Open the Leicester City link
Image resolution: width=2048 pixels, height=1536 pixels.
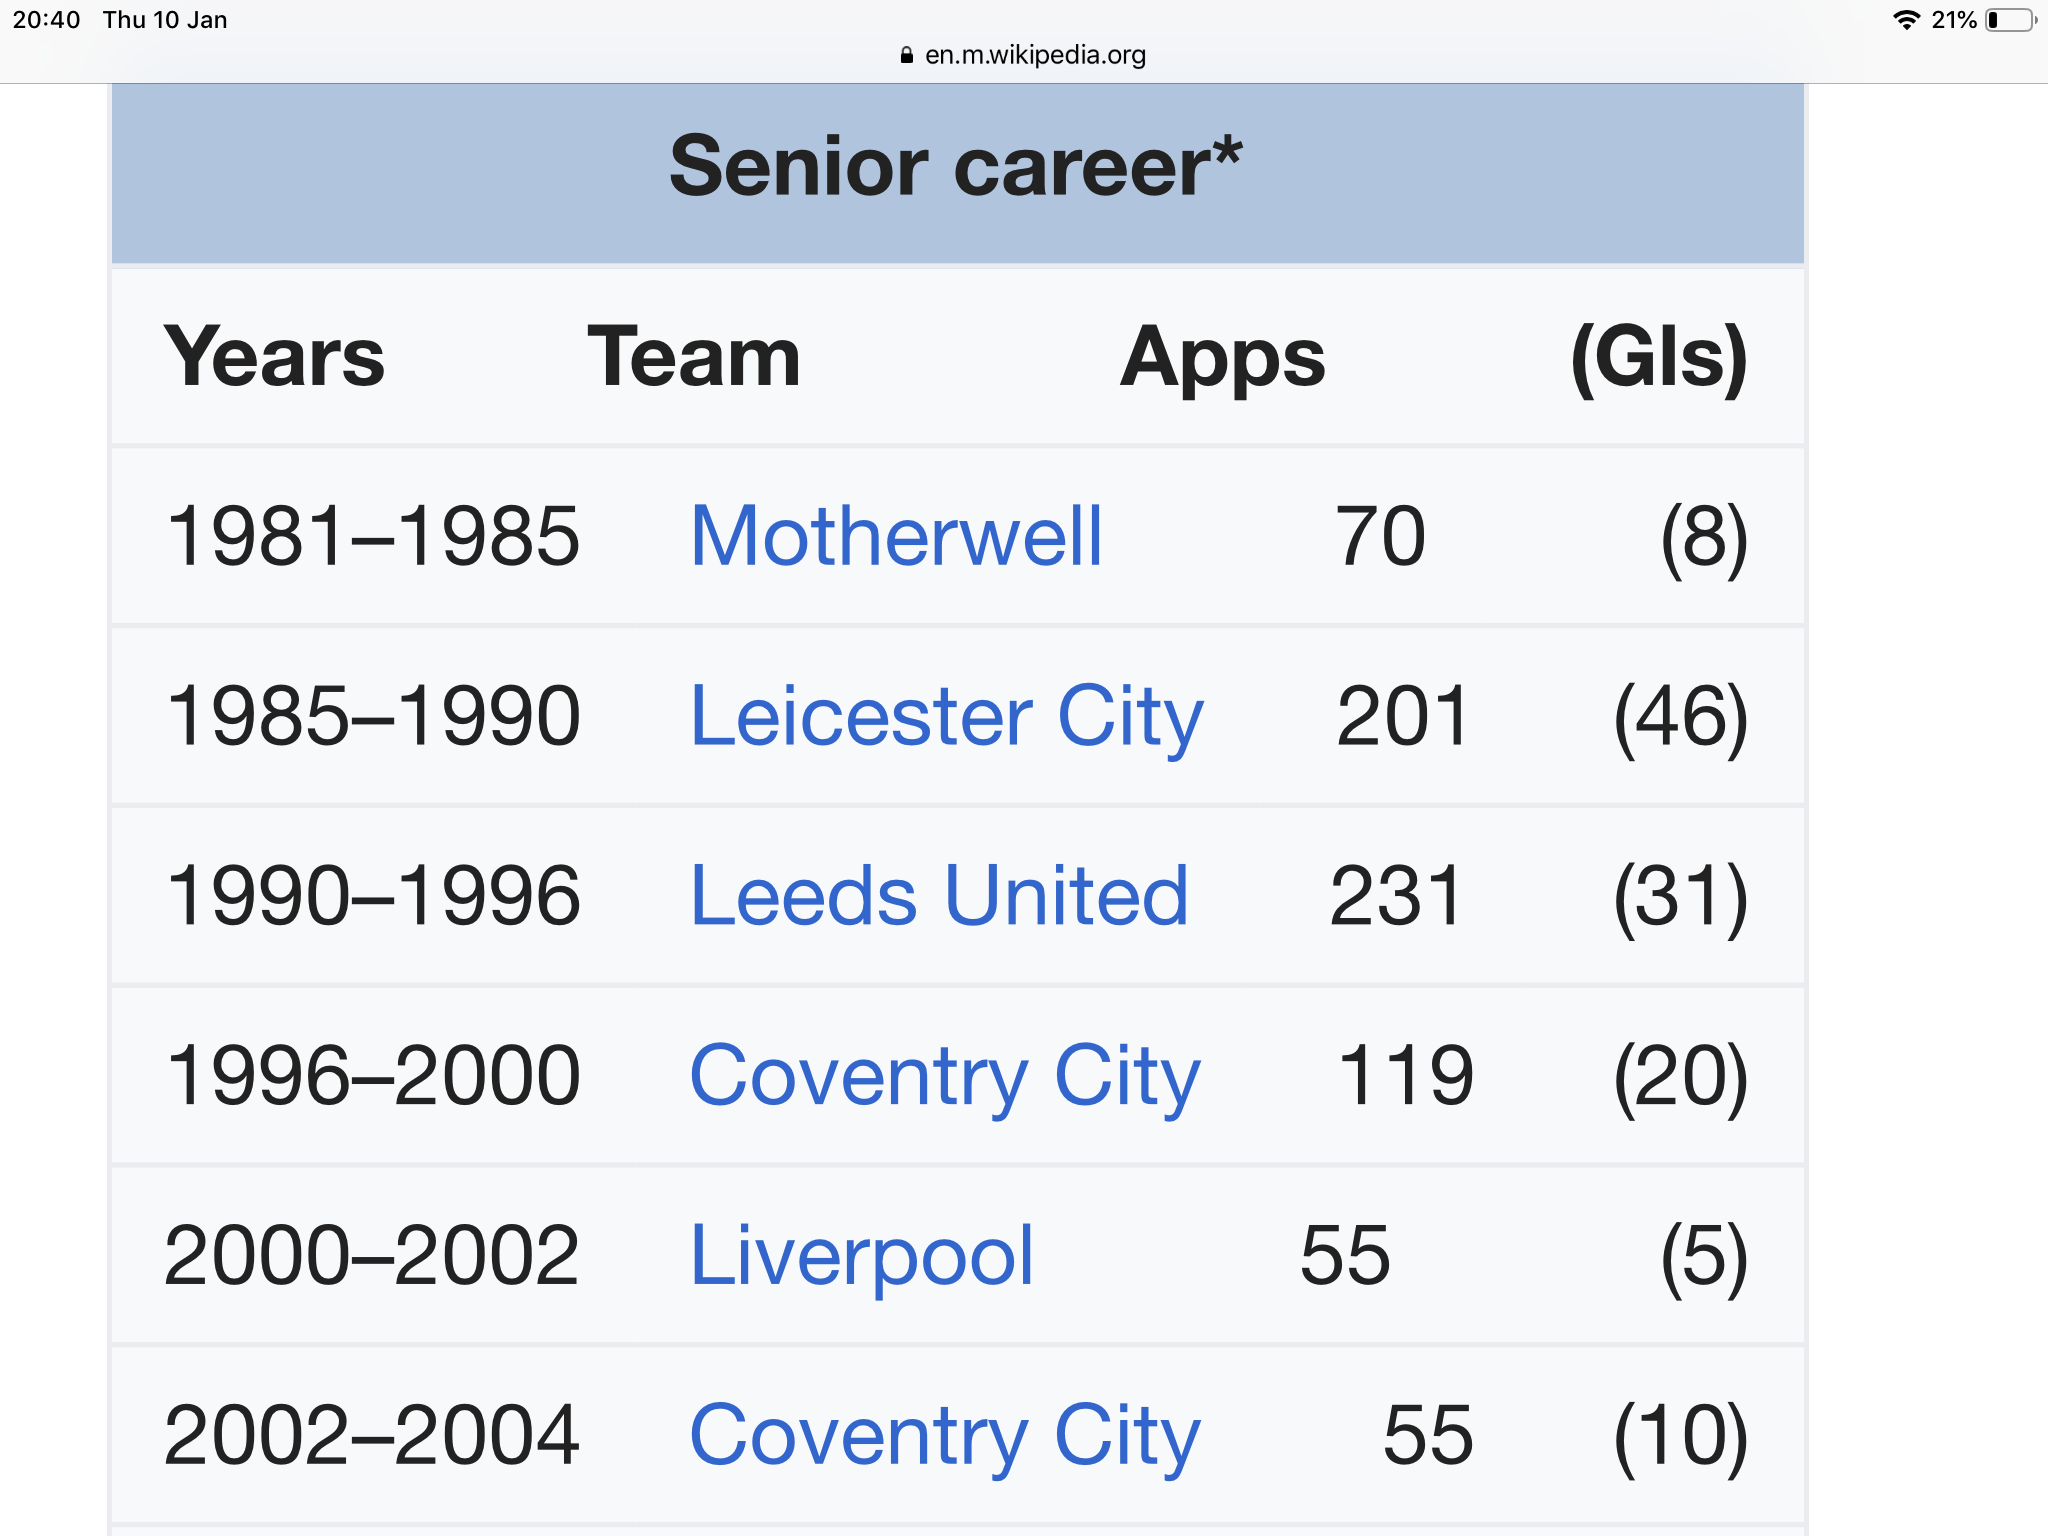947,717
